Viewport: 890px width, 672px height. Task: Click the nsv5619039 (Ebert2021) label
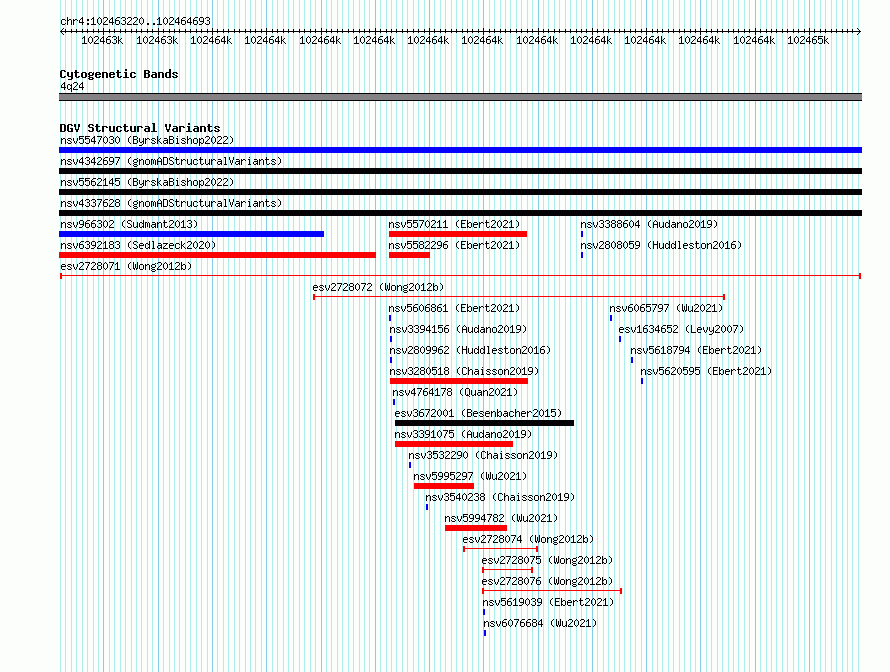548,602
